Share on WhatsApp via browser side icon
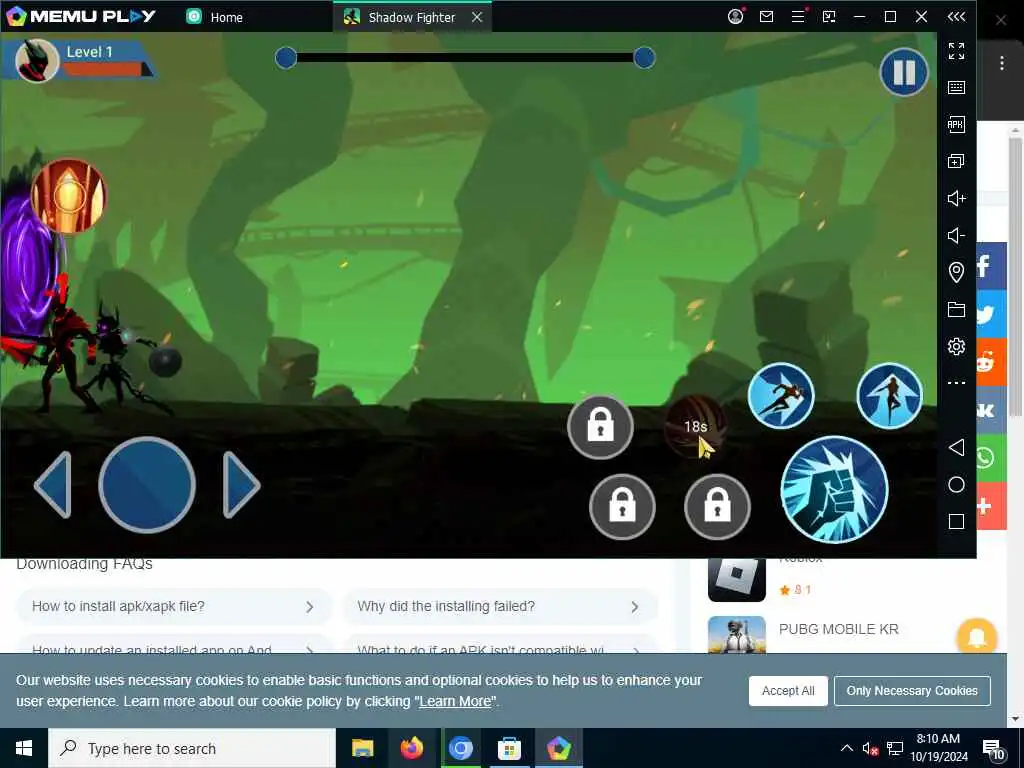The height and width of the screenshot is (768, 1024). click(x=991, y=458)
